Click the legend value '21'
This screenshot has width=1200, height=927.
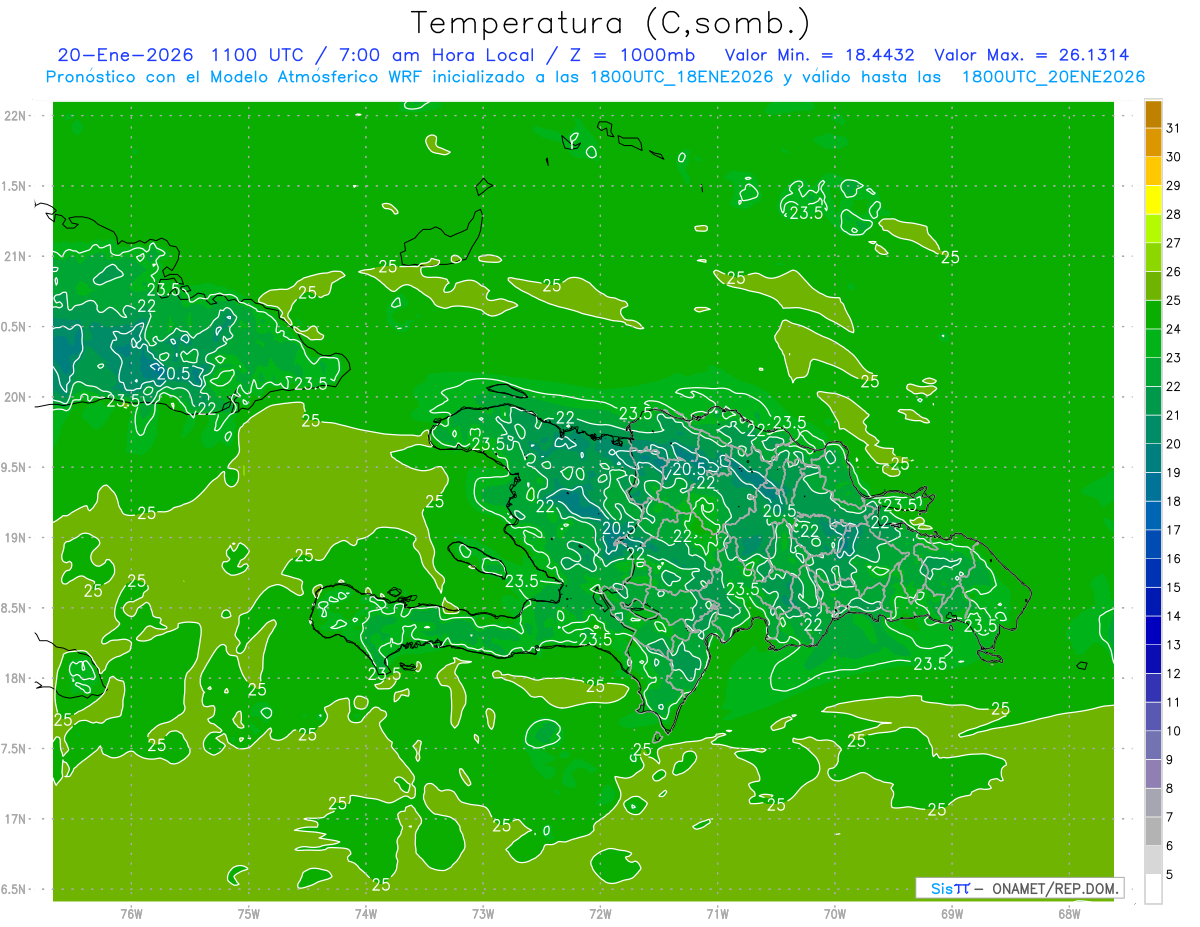[1173, 415]
